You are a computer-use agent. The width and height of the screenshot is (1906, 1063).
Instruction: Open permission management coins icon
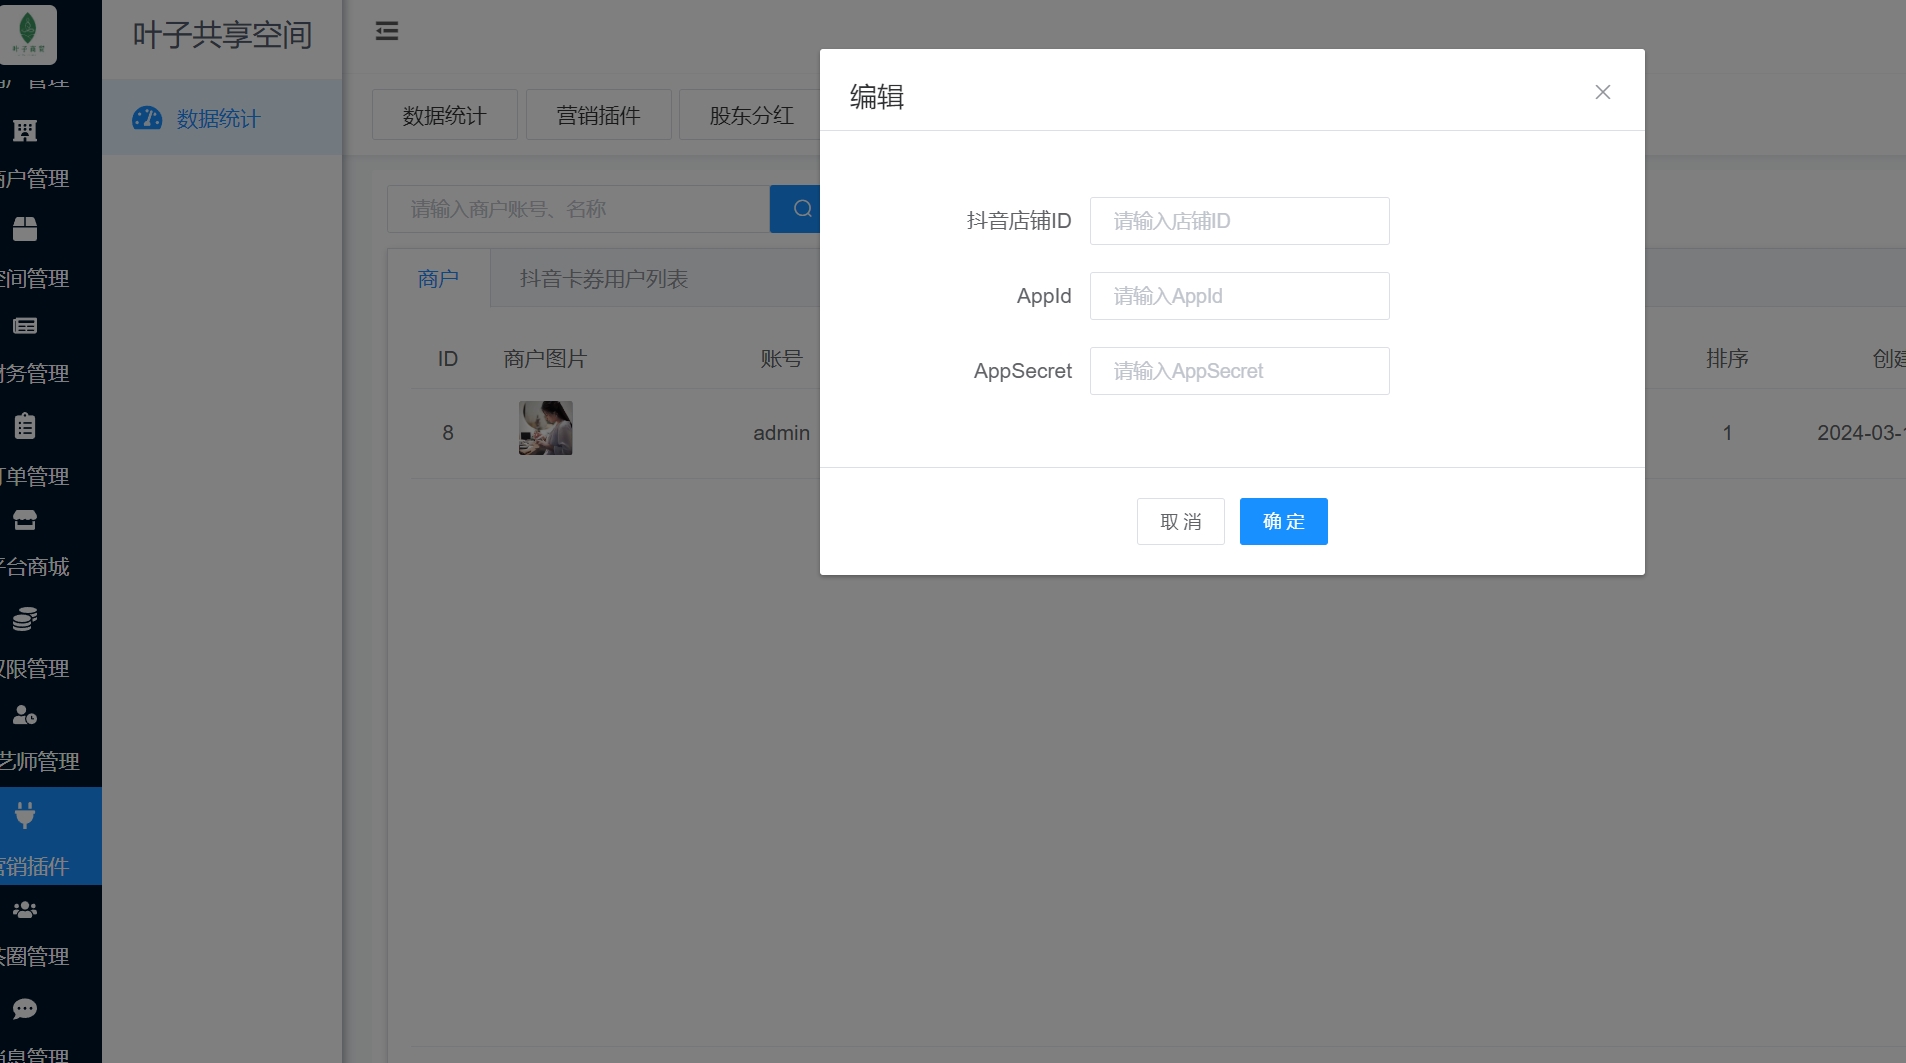pos(25,620)
